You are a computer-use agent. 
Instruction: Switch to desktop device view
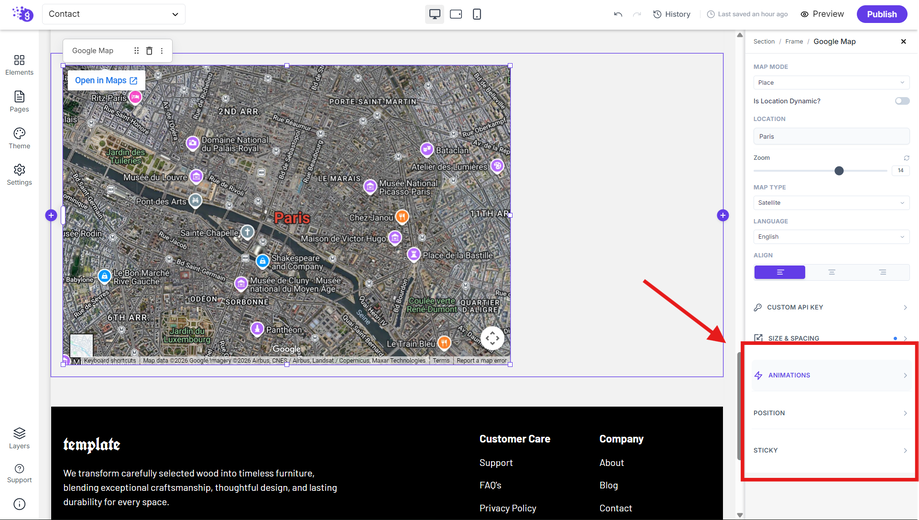click(435, 14)
